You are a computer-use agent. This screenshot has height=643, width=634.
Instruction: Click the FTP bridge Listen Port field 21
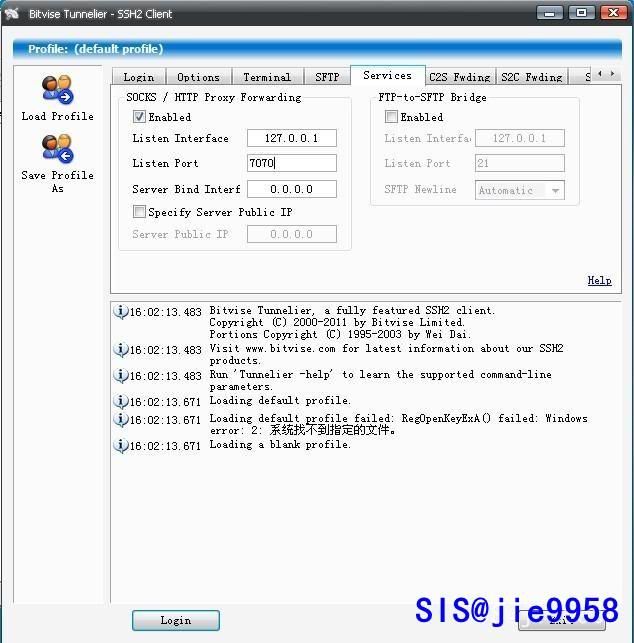coord(520,163)
